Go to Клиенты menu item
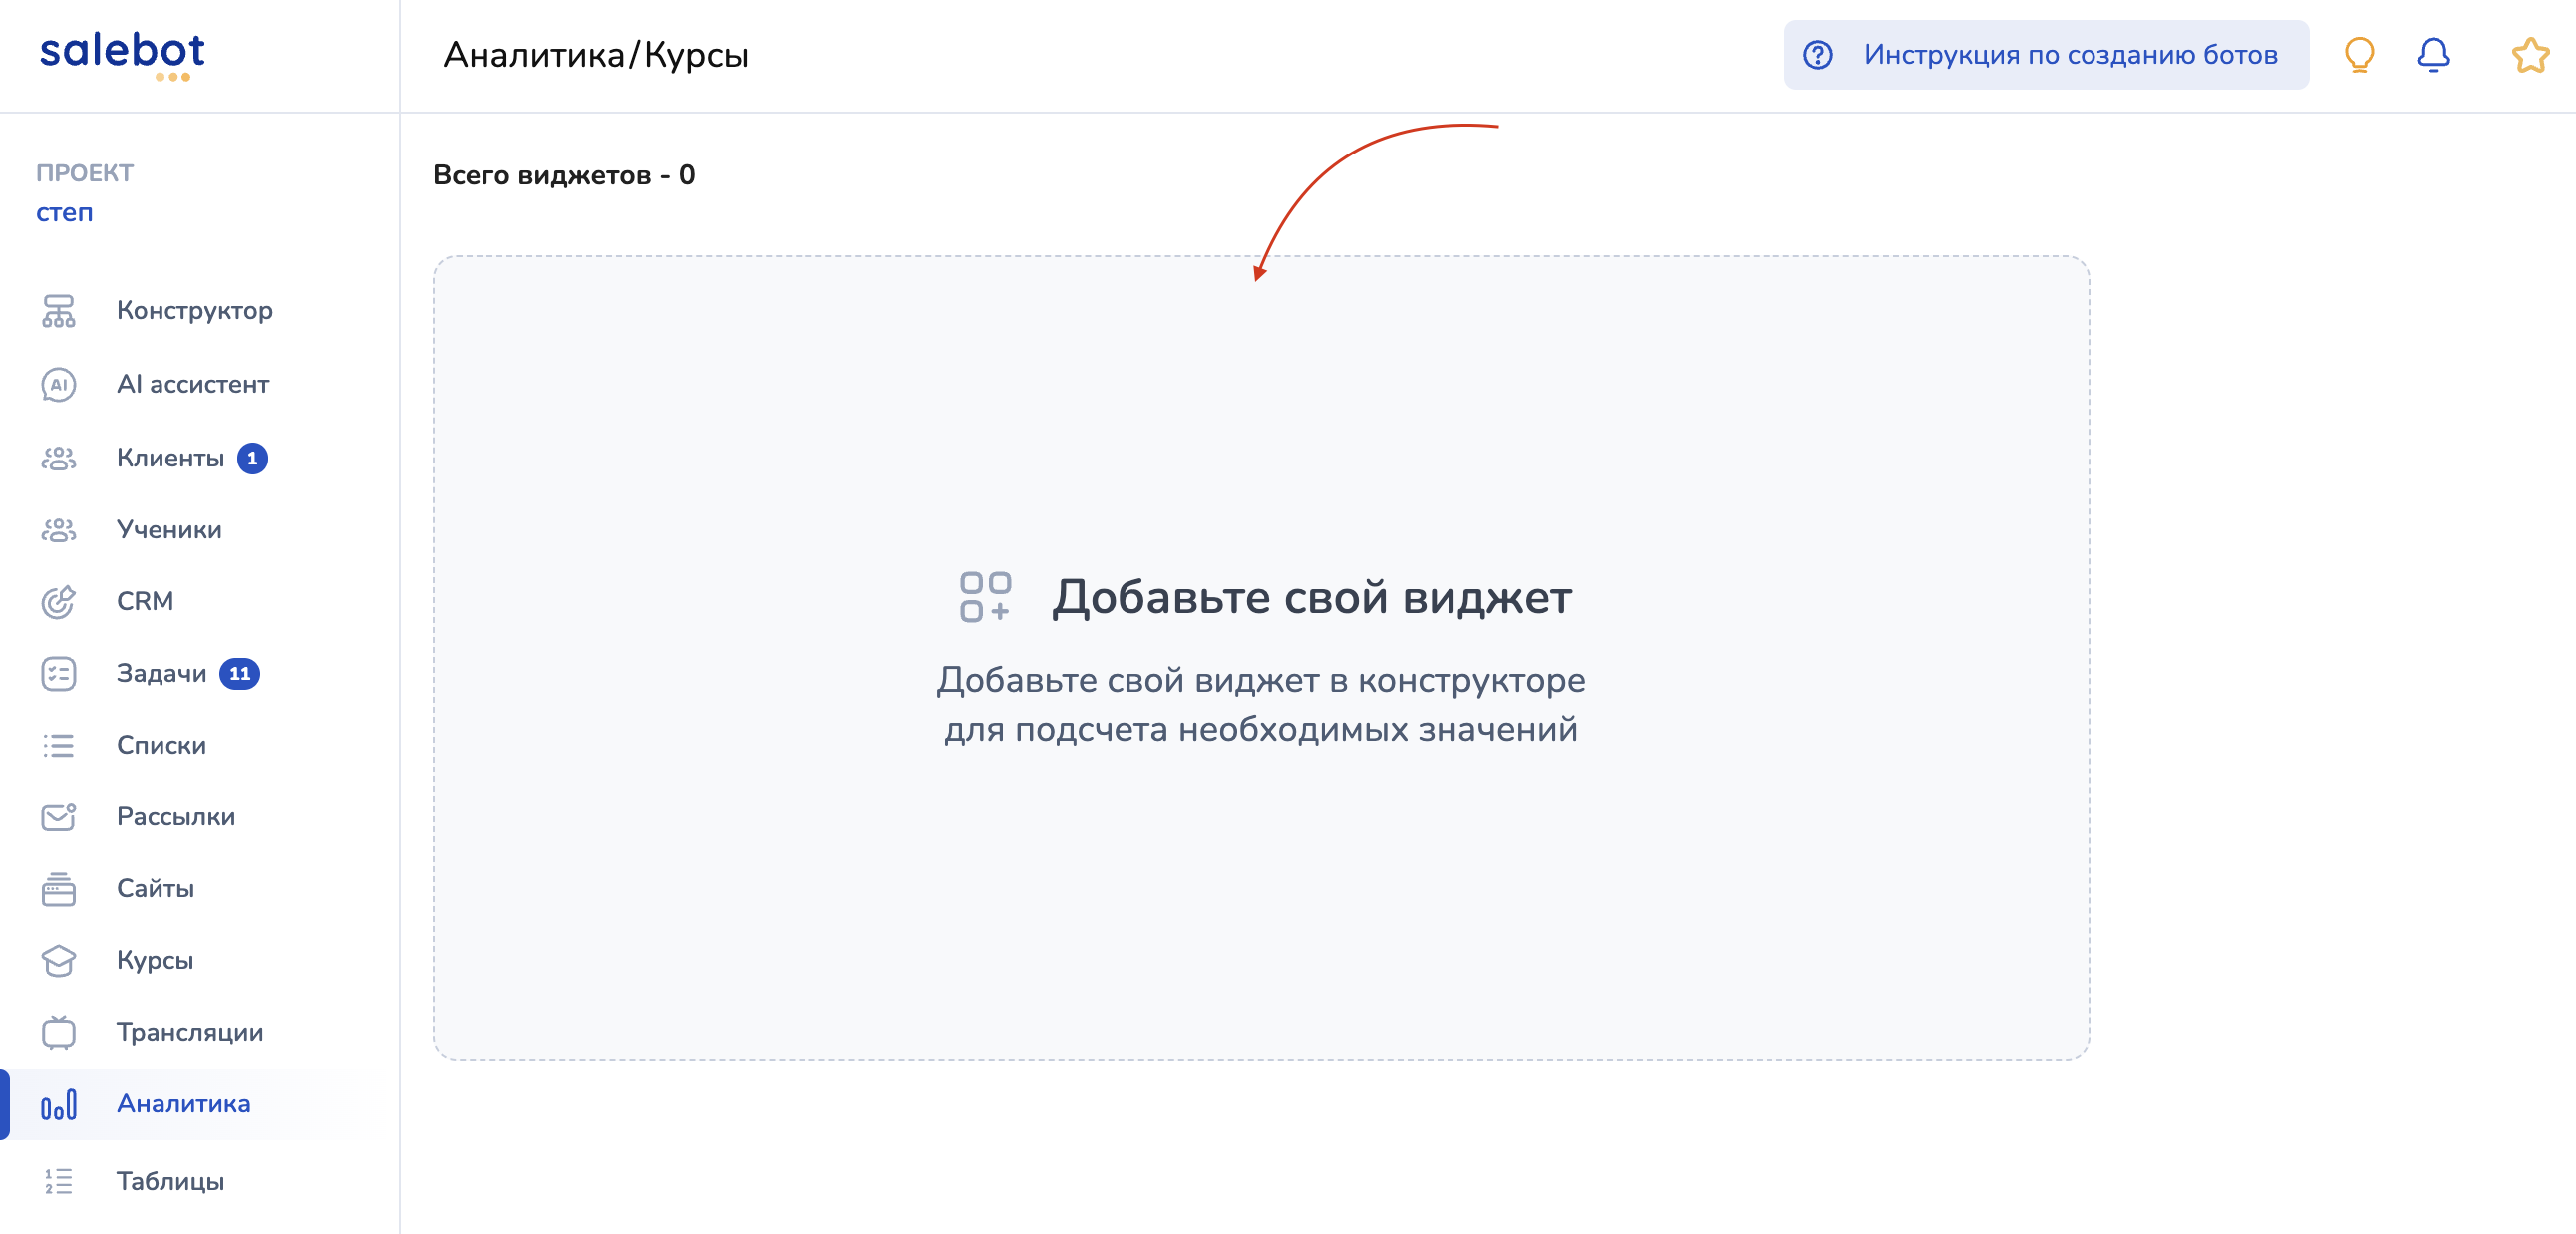The image size is (2576, 1234). 170,458
